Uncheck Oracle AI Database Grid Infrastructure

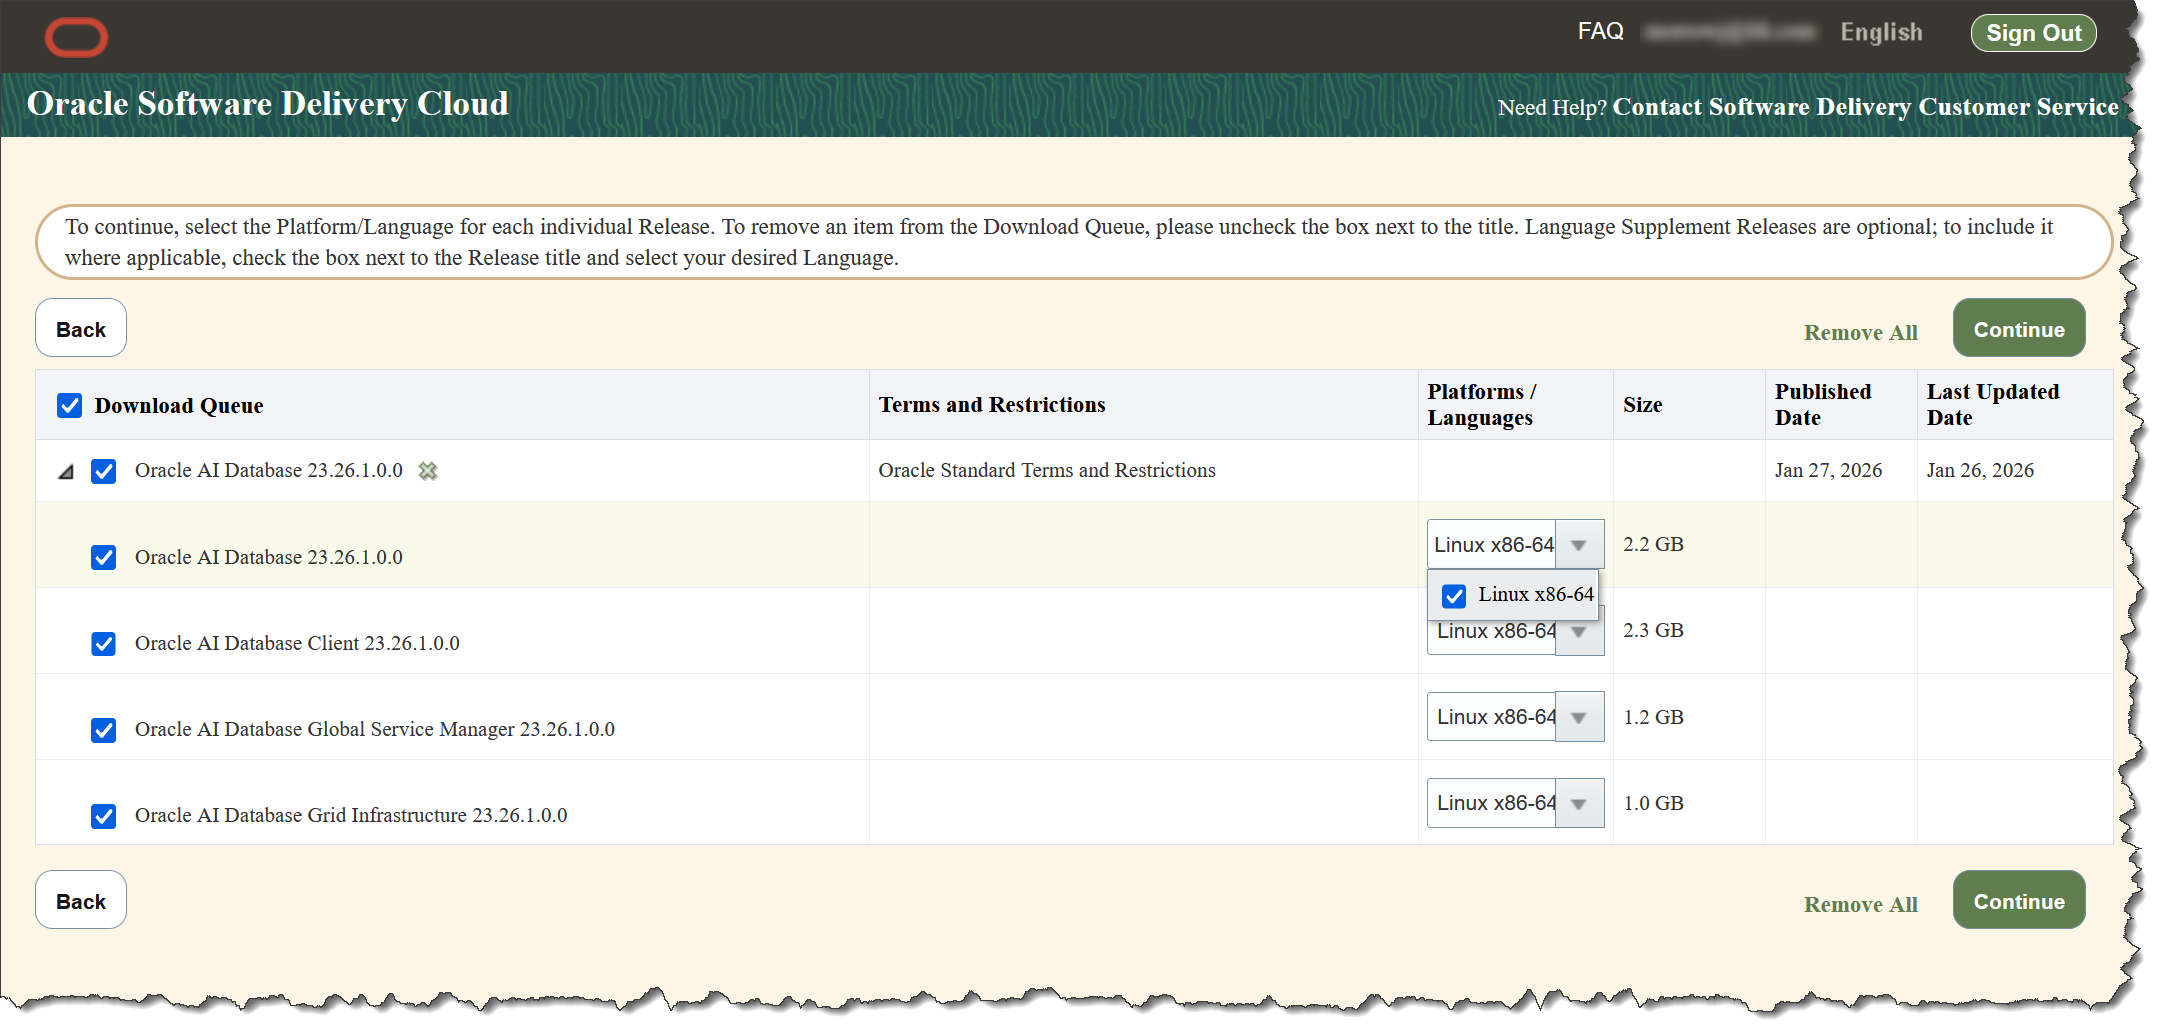coord(104,816)
